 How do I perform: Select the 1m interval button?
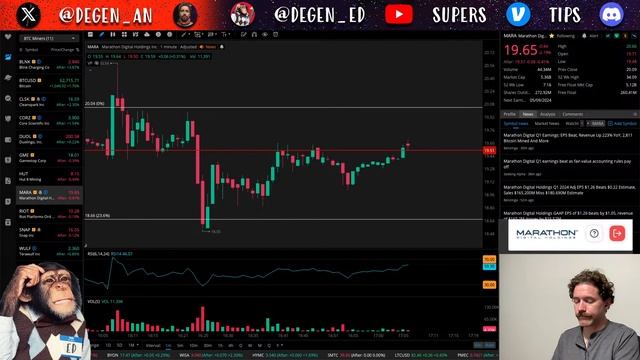(x=168, y=346)
